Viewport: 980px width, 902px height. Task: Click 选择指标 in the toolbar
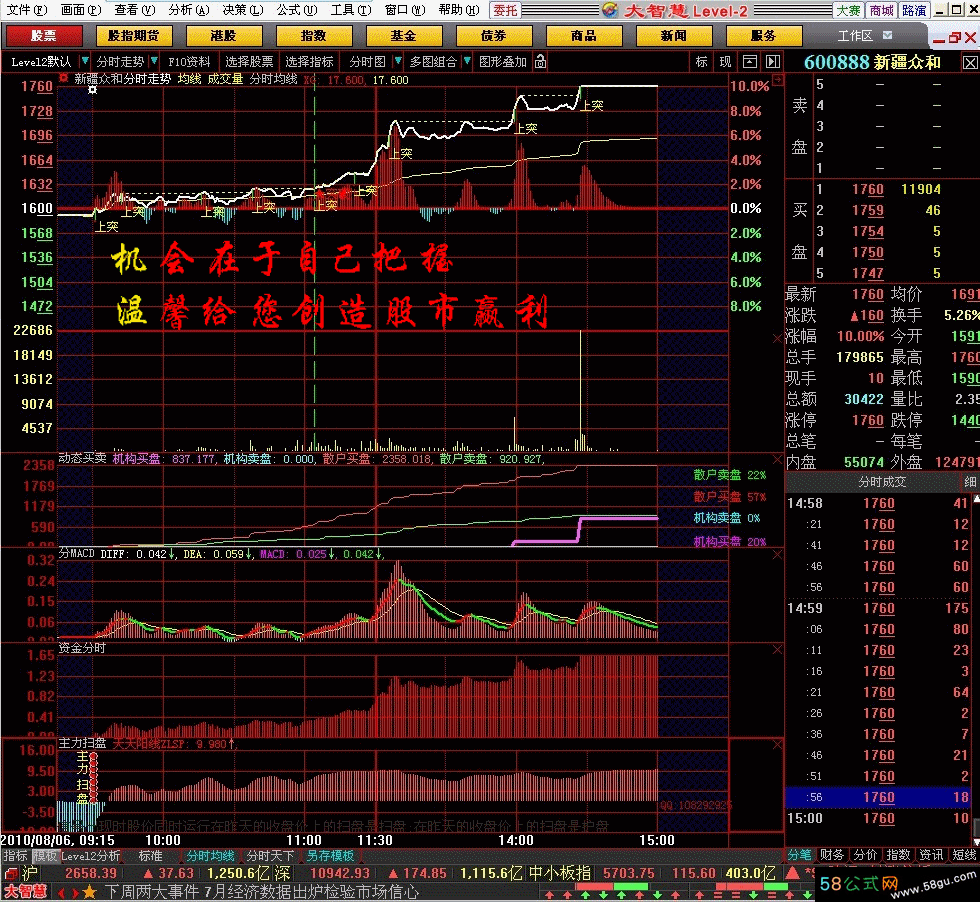coord(309,61)
